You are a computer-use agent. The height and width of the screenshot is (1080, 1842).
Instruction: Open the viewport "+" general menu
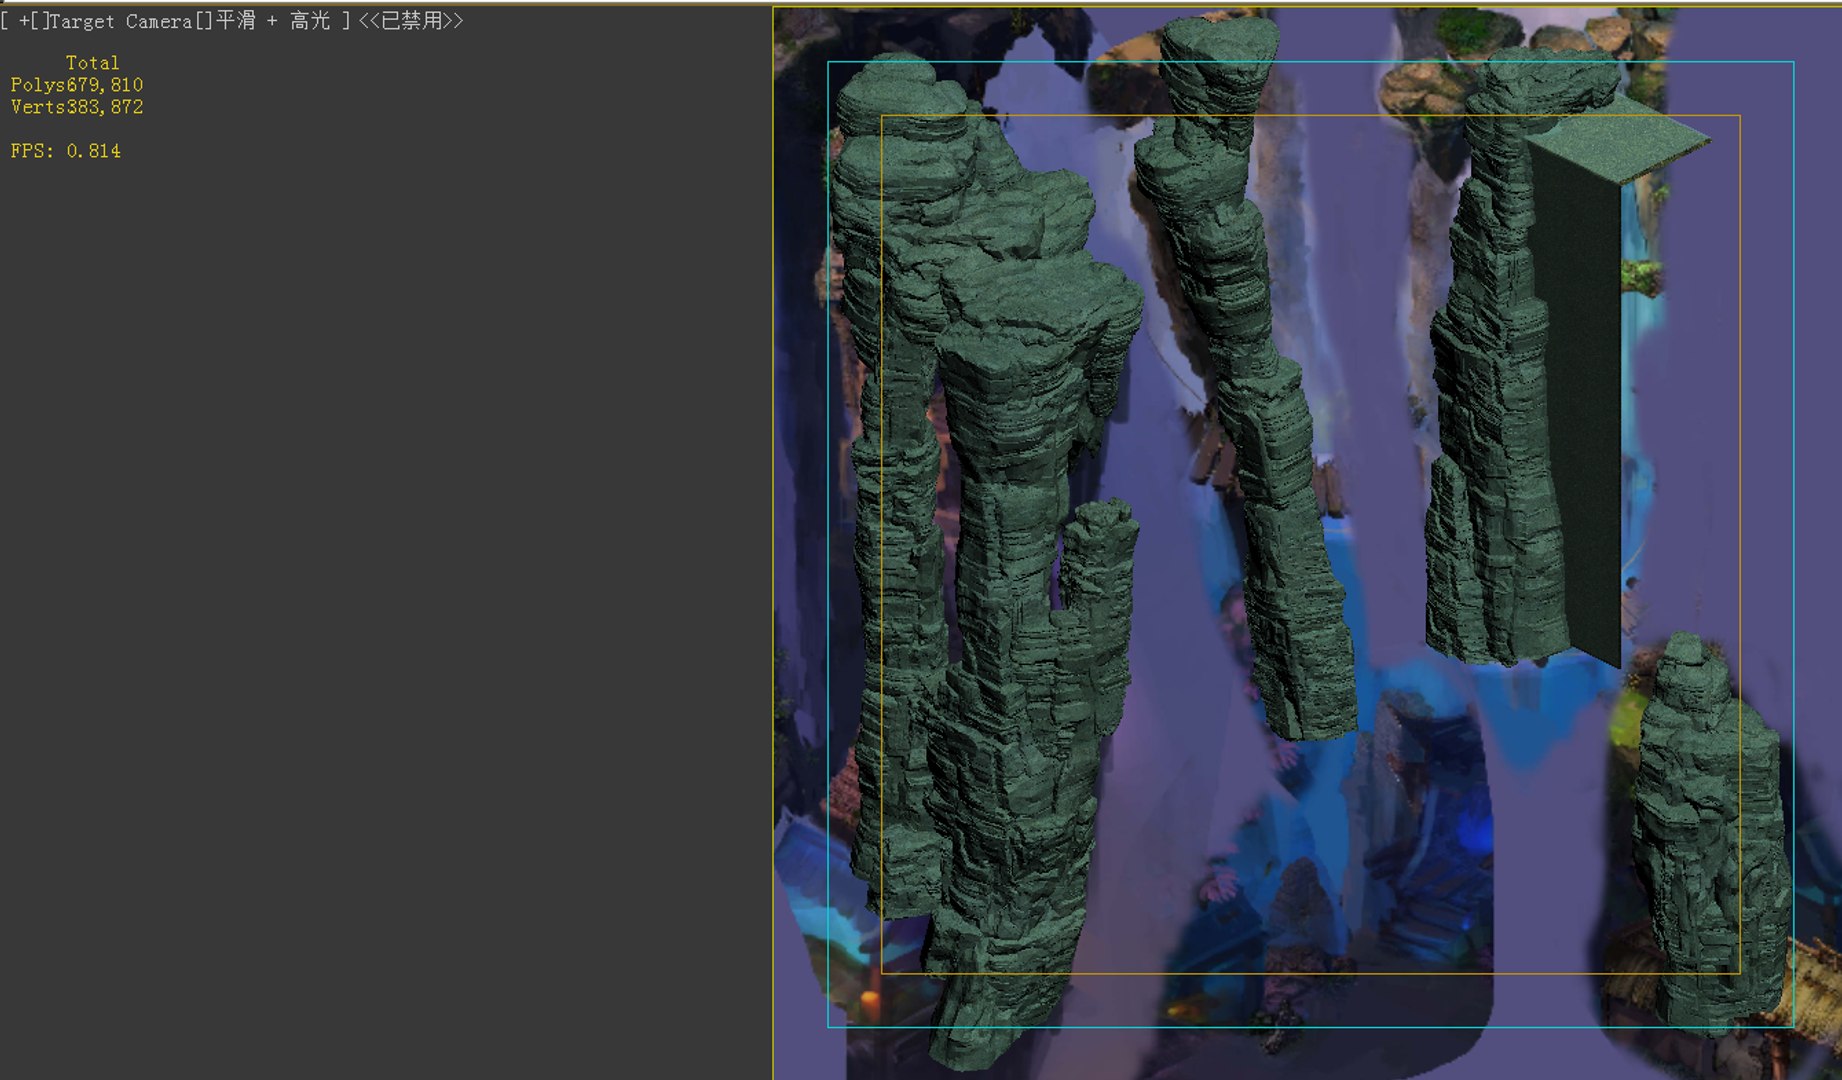[x=24, y=21]
